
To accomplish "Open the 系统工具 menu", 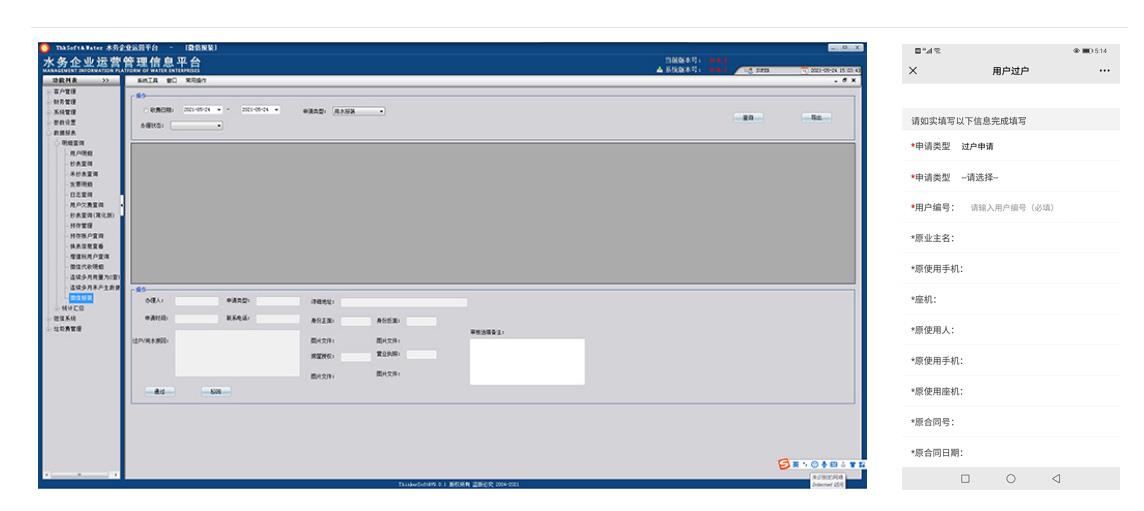I will coord(148,79).
